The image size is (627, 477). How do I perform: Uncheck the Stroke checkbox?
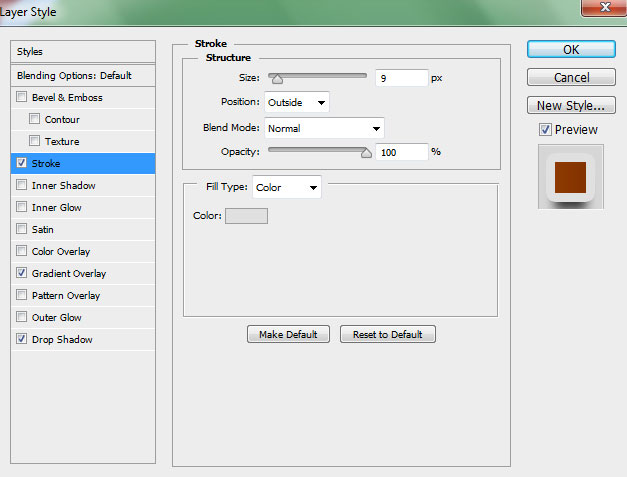[21, 163]
